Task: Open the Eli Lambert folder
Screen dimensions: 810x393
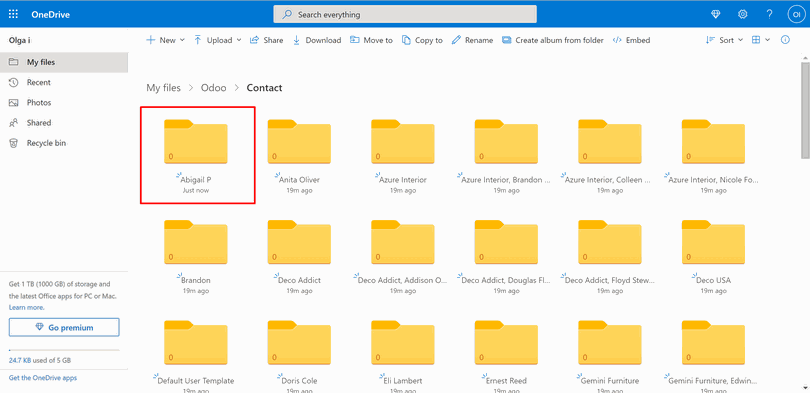Action: coord(403,343)
